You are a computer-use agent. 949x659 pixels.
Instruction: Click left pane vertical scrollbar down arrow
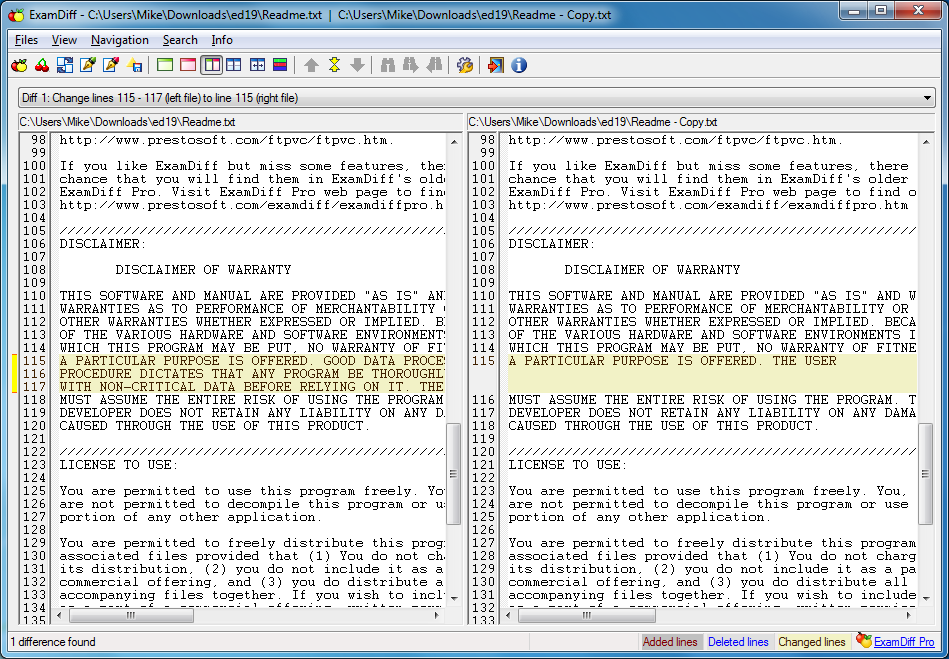[x=454, y=599]
